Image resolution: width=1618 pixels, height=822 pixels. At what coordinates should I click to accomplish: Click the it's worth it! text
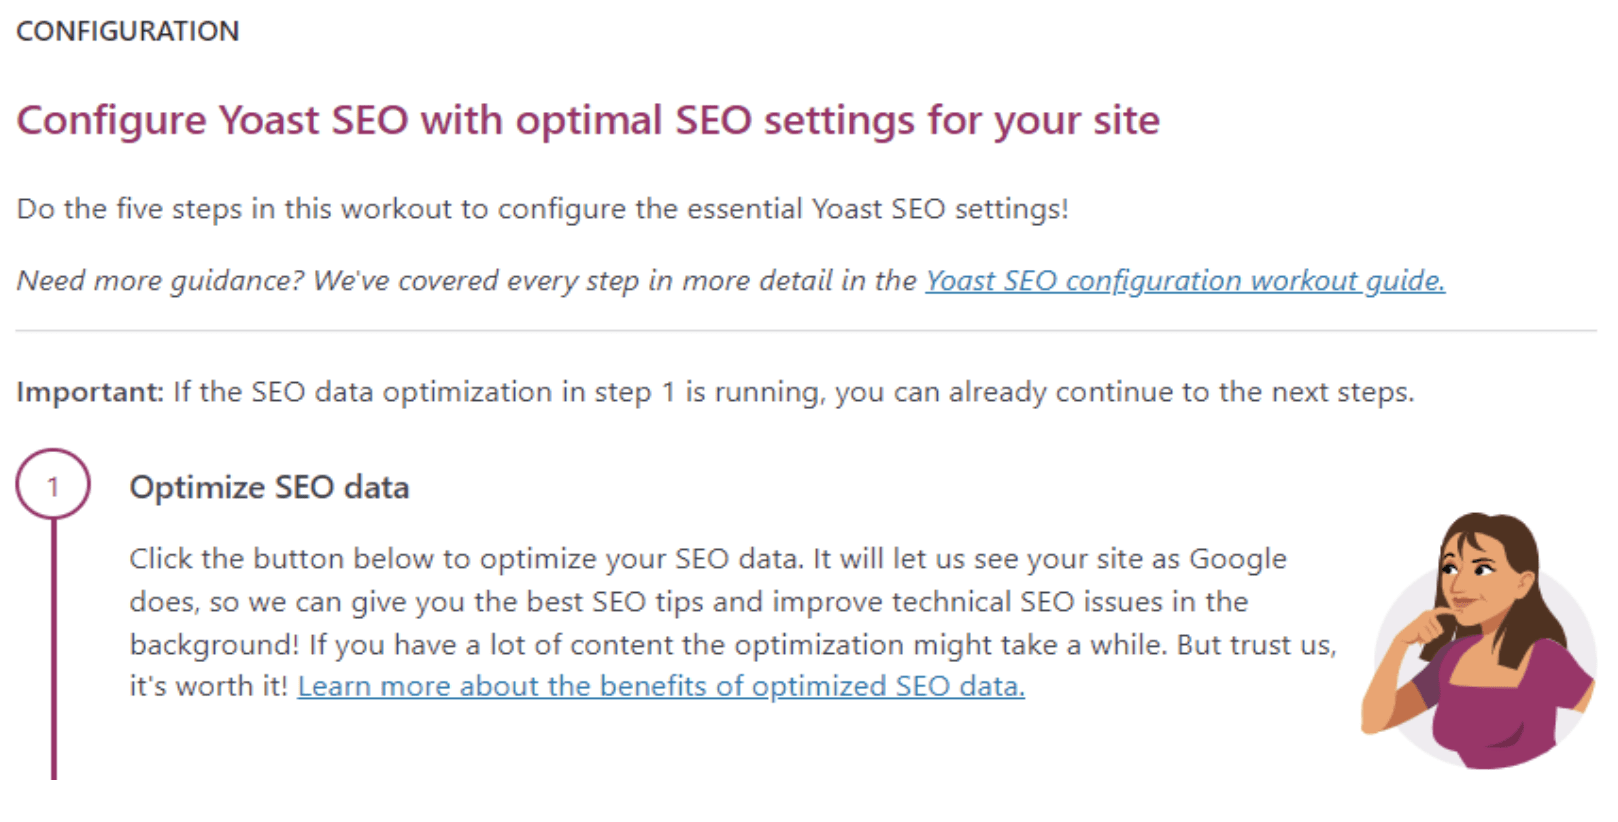click(209, 686)
